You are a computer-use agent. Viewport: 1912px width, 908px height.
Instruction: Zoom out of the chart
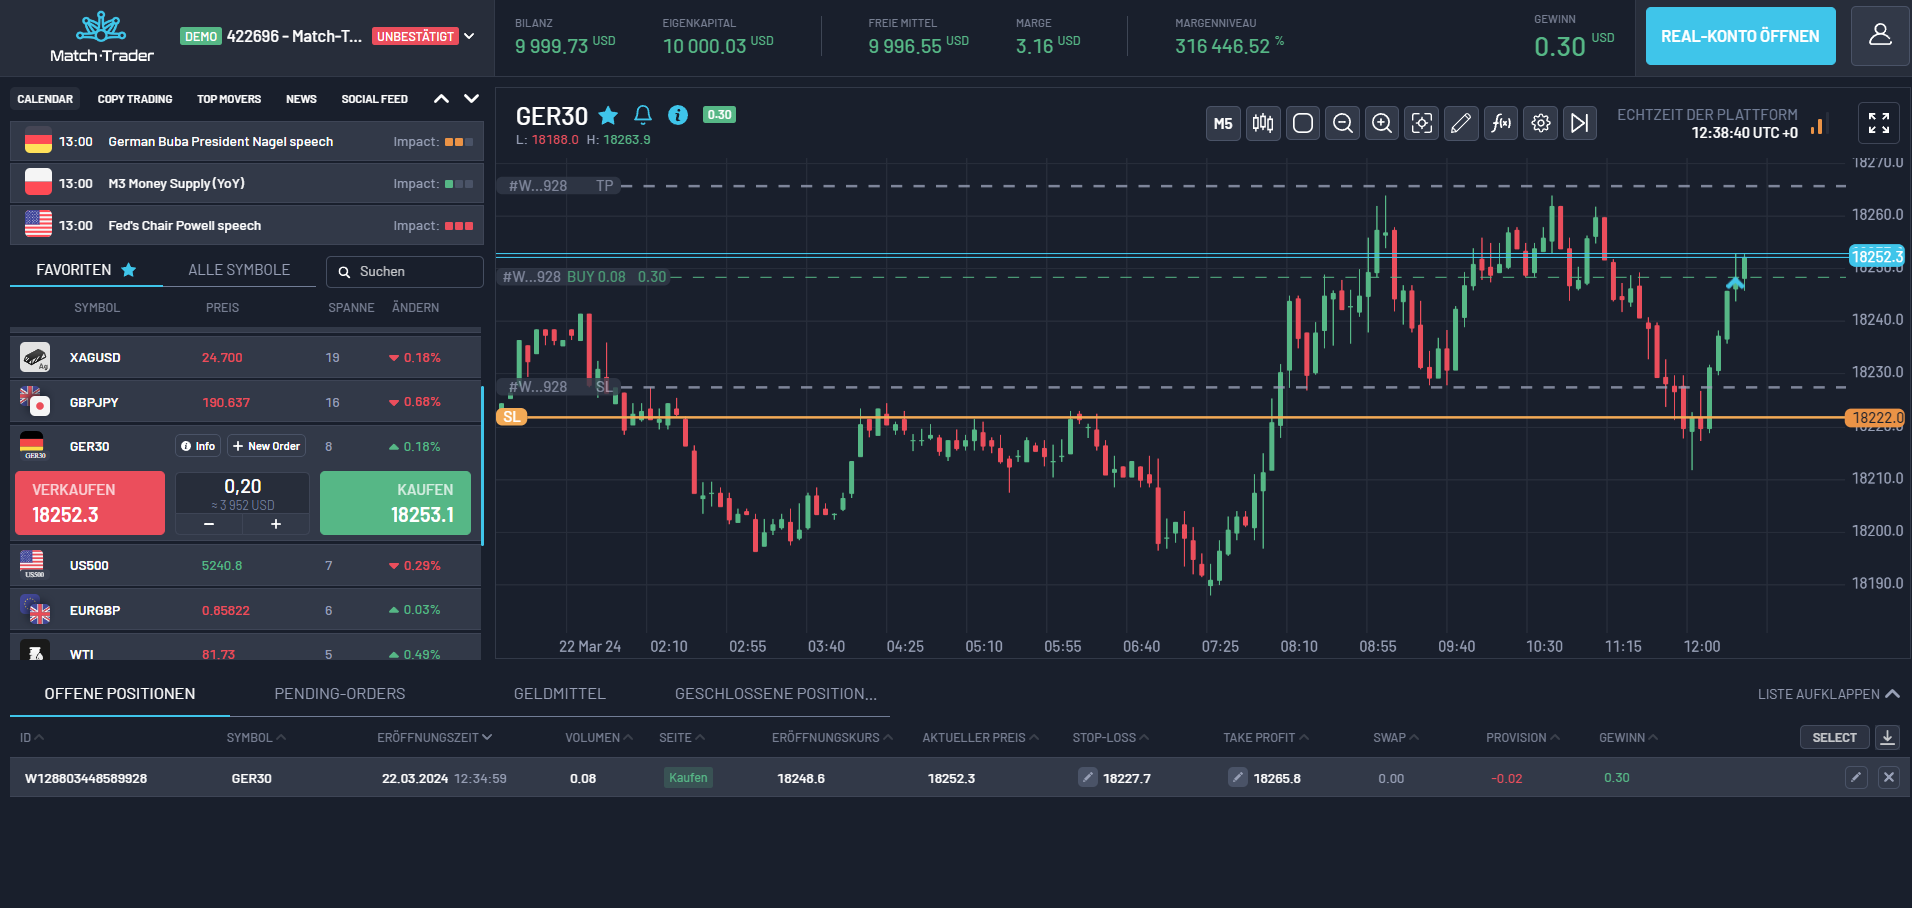1343,123
